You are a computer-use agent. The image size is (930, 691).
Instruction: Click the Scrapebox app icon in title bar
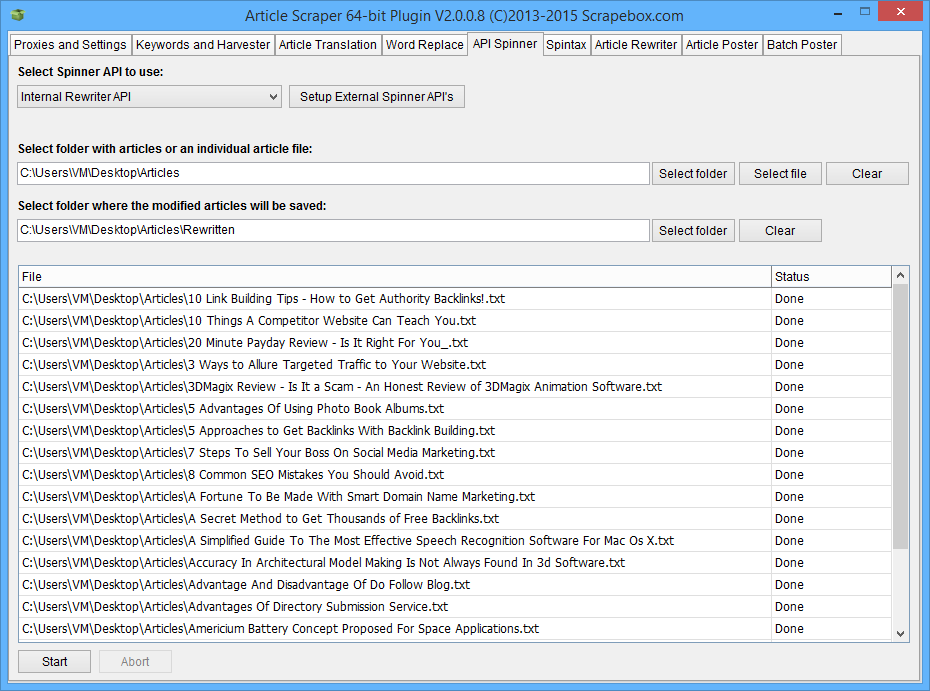[x=18, y=15]
